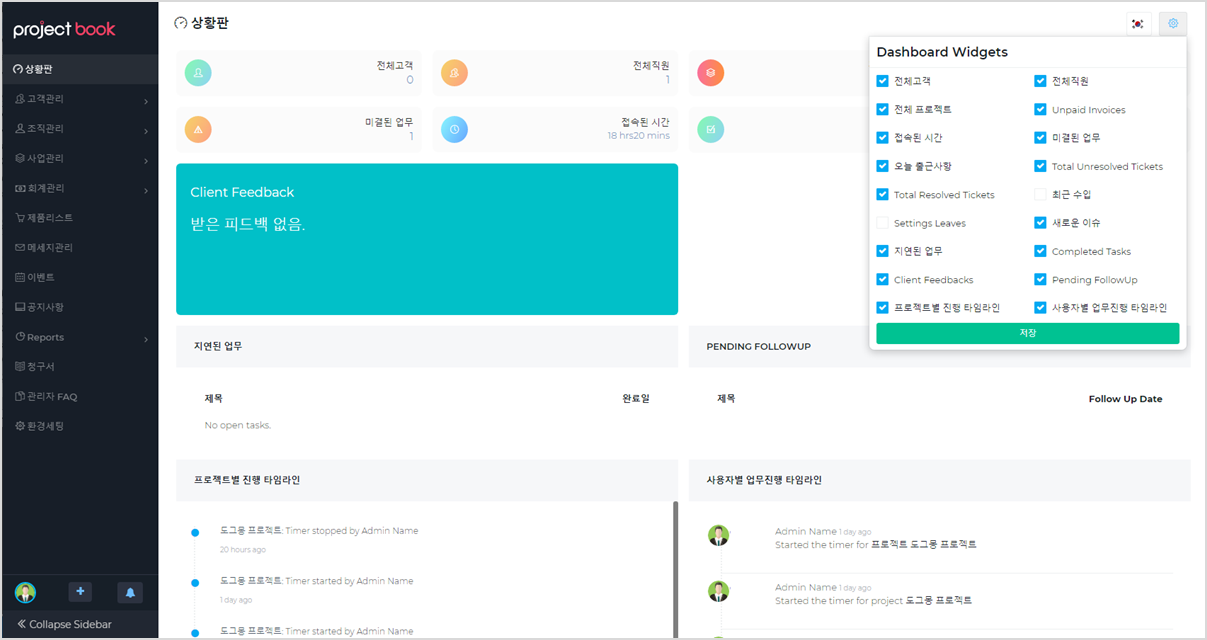
Task: Click the dashboard widgets gear icon
Action: (1173, 24)
